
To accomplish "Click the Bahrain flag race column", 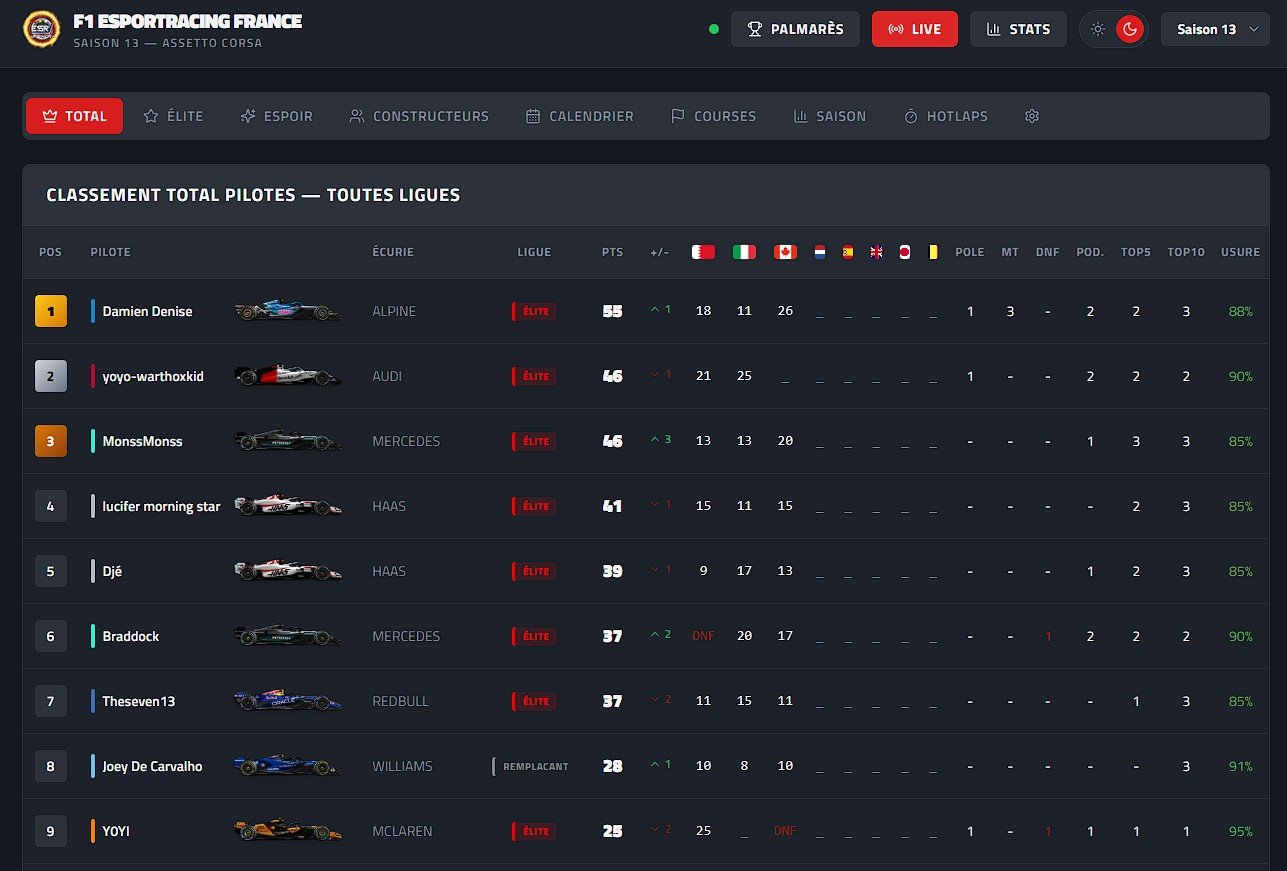I will coord(703,252).
